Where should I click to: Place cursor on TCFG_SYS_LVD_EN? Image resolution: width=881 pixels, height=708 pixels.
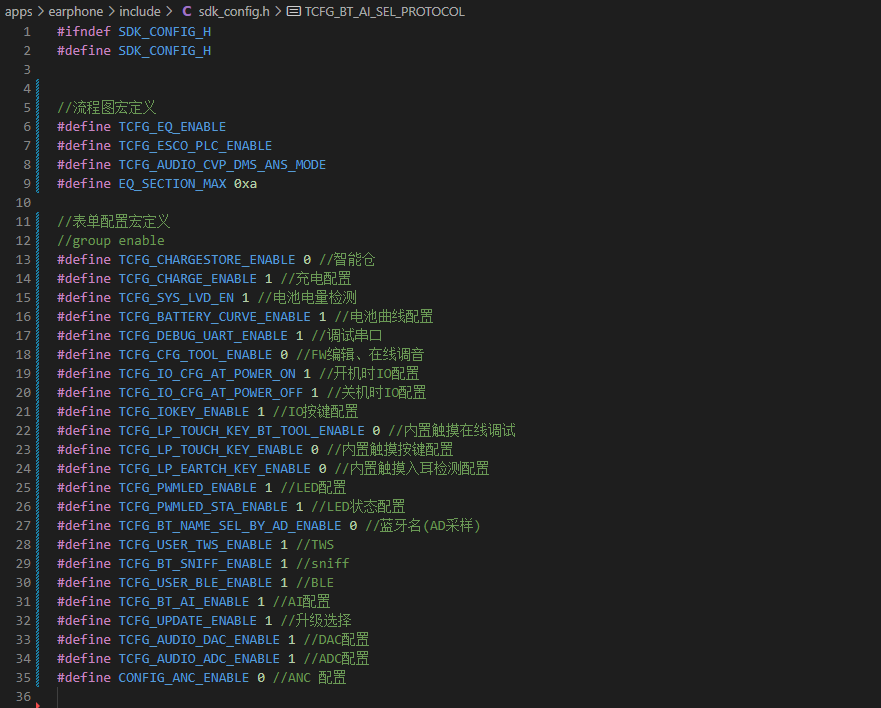point(176,298)
